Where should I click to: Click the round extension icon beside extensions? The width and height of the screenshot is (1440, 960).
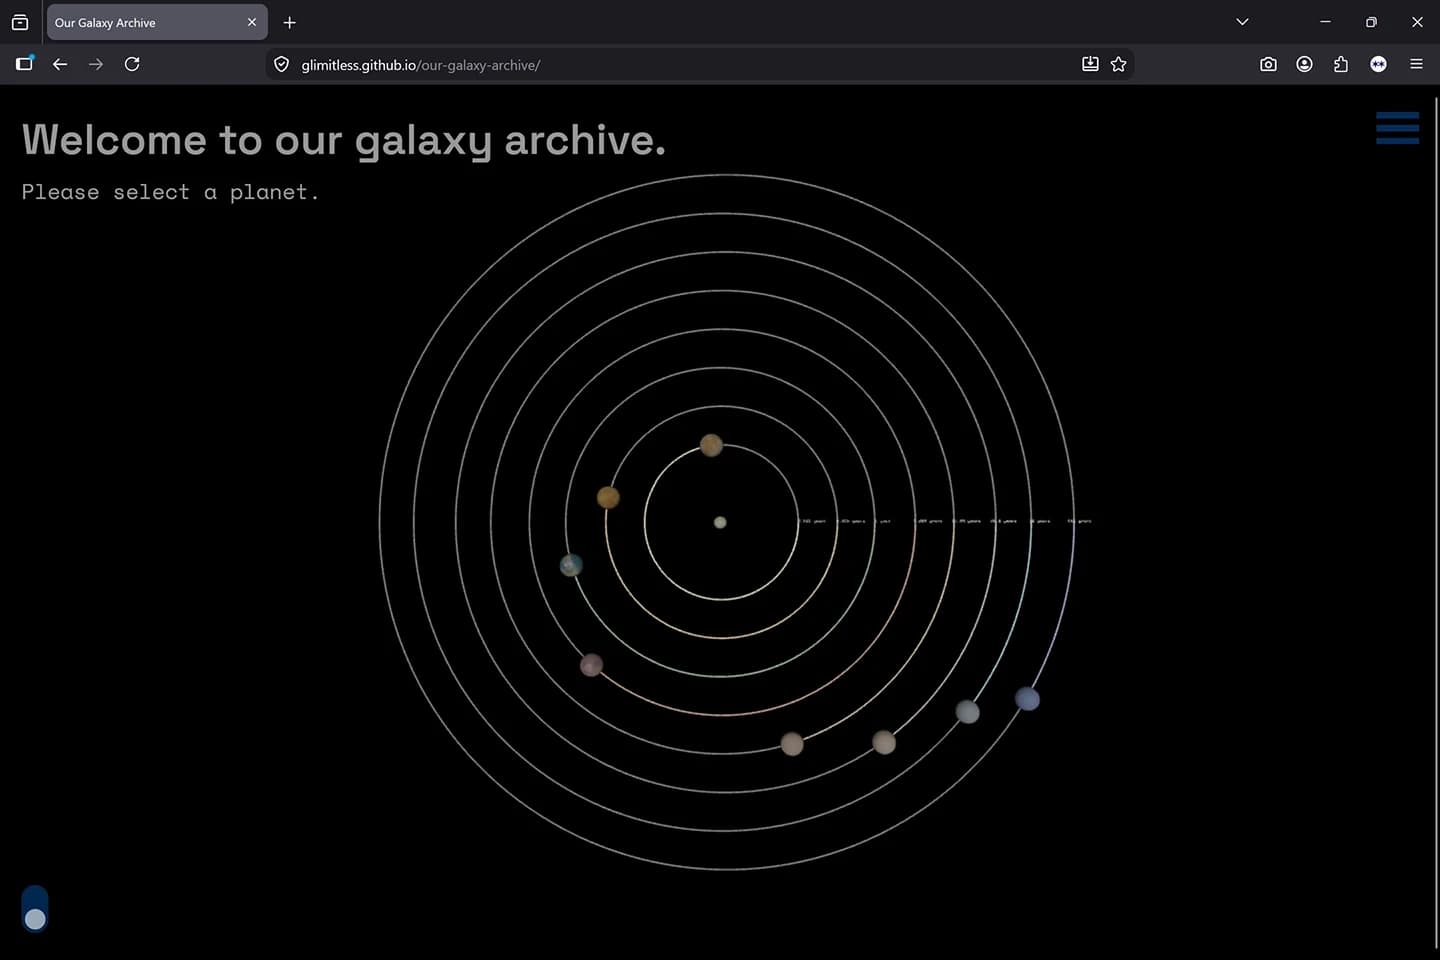[x=1378, y=64]
